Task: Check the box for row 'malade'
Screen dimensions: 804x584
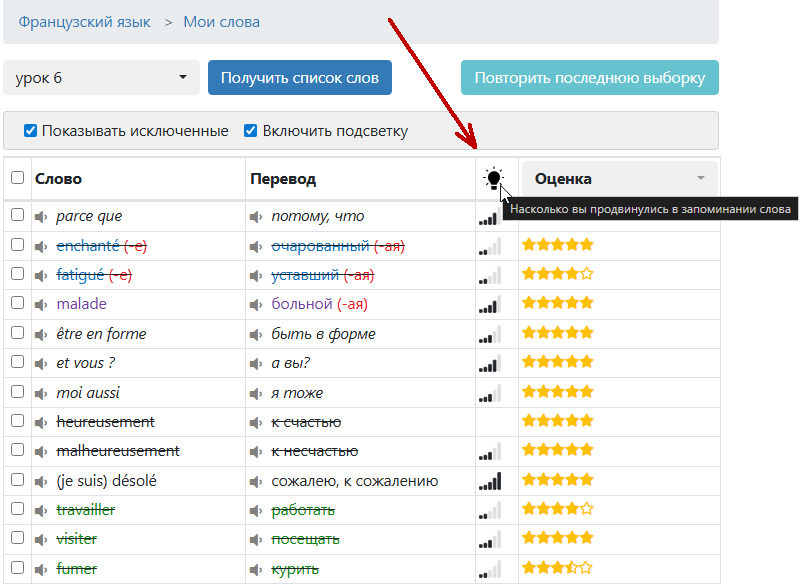Action: [x=17, y=303]
